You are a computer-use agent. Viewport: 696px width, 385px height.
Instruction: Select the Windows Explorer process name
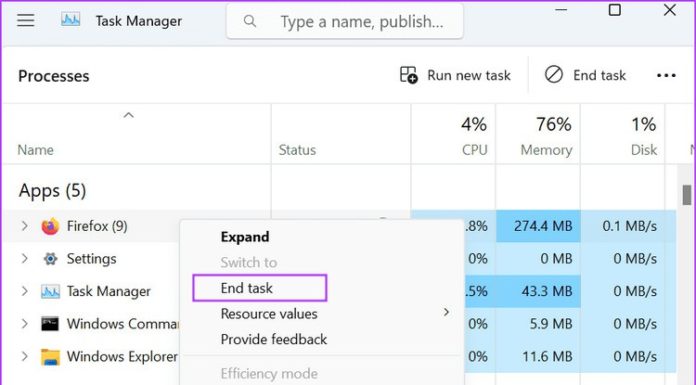(122, 357)
